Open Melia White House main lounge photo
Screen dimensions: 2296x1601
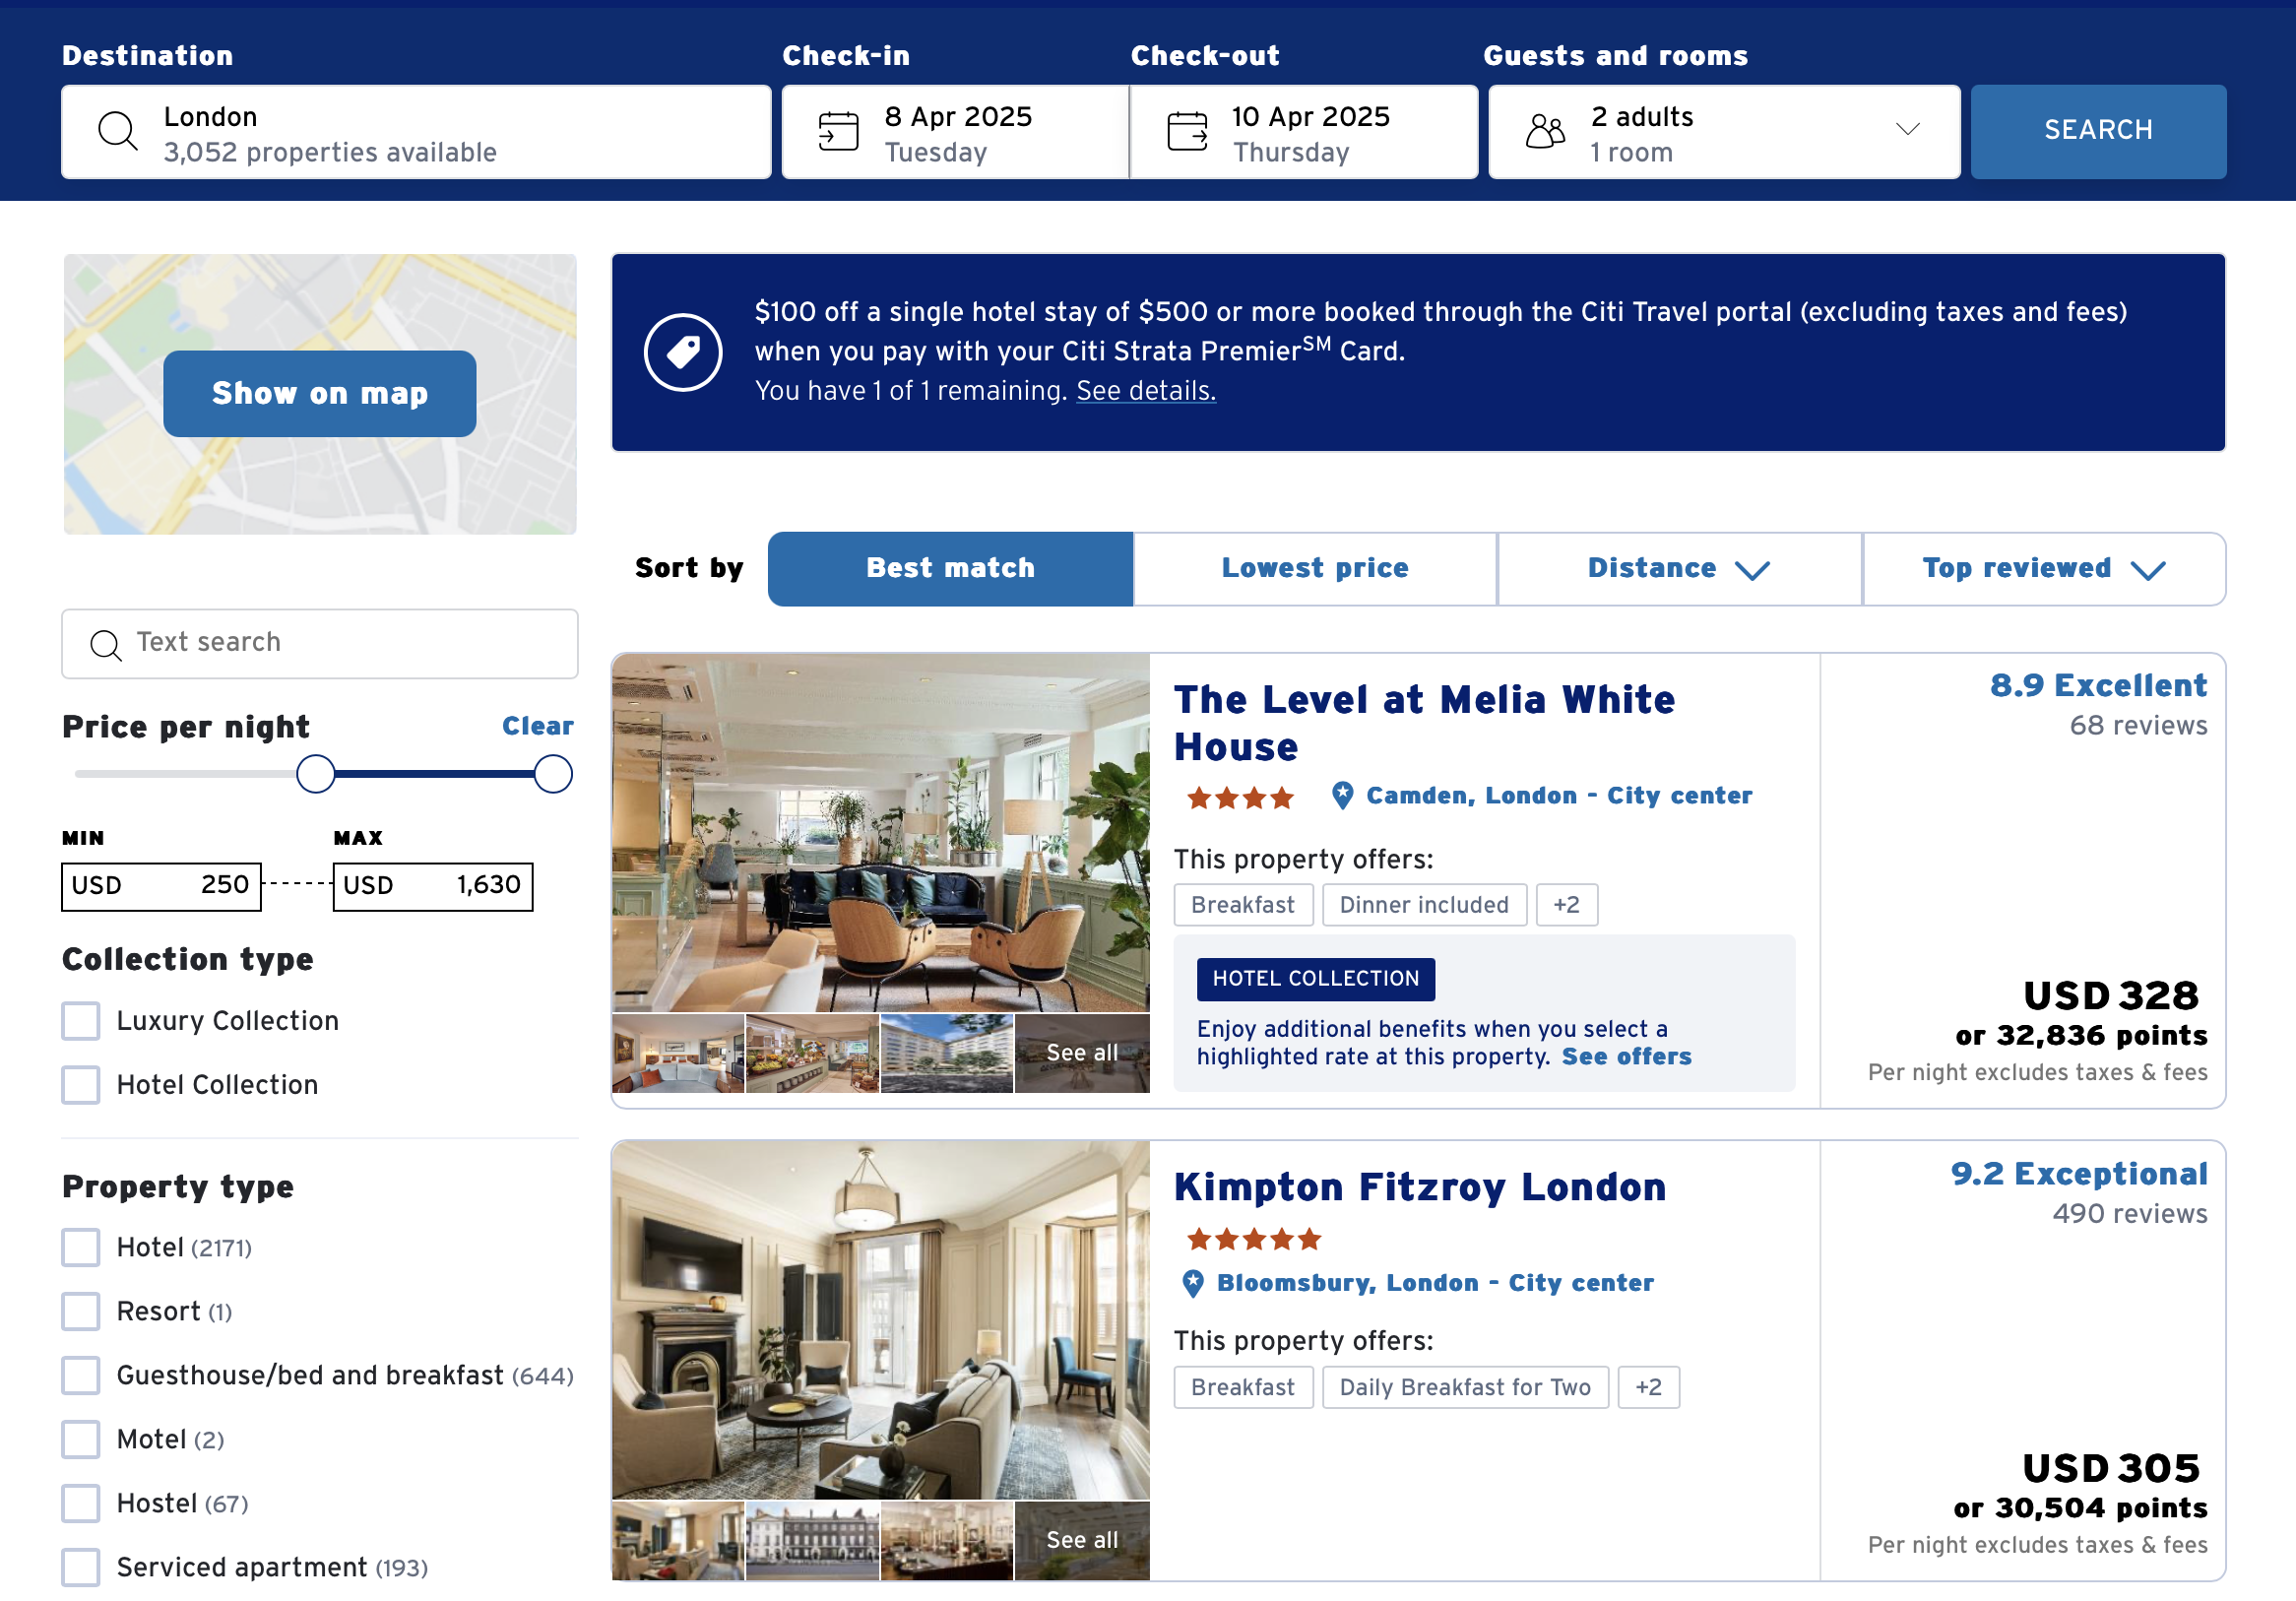(x=881, y=834)
